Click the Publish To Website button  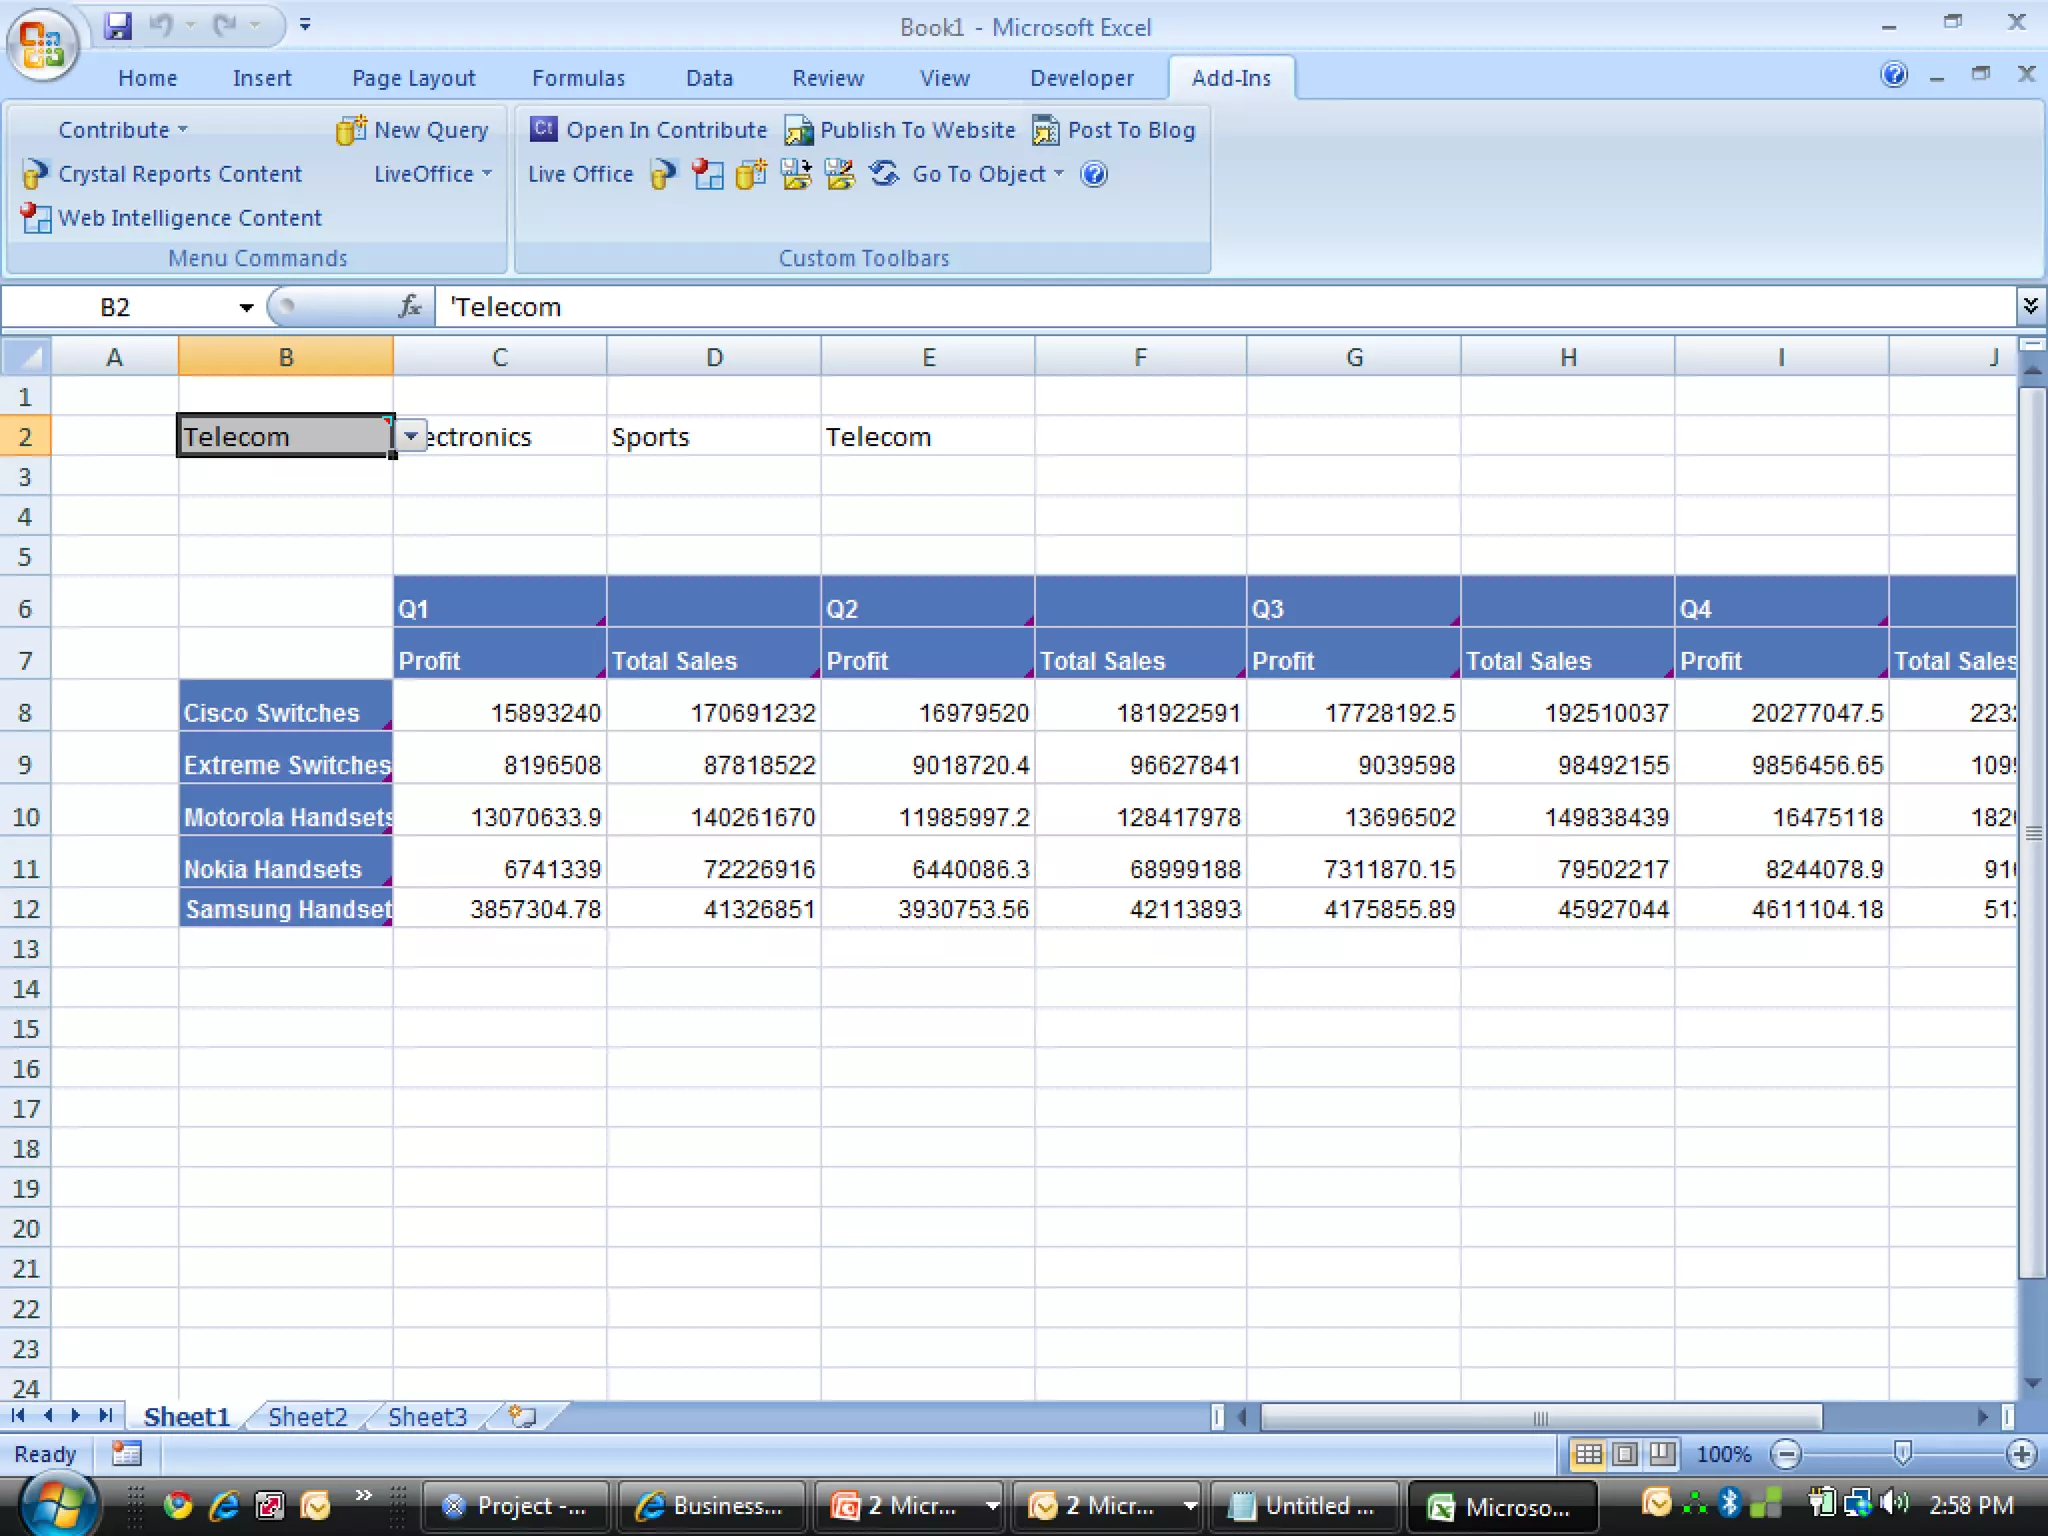(900, 130)
